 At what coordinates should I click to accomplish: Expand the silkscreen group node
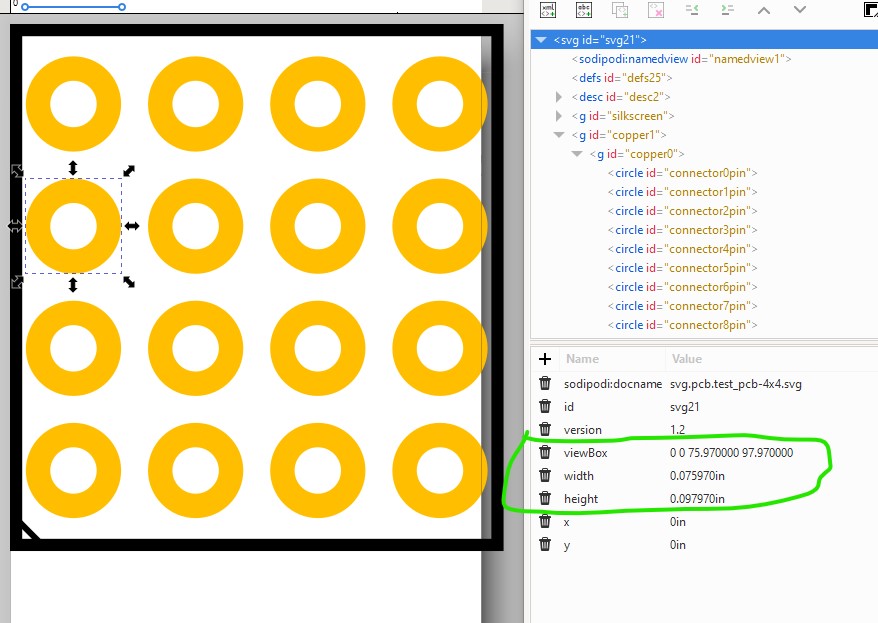[x=559, y=116]
